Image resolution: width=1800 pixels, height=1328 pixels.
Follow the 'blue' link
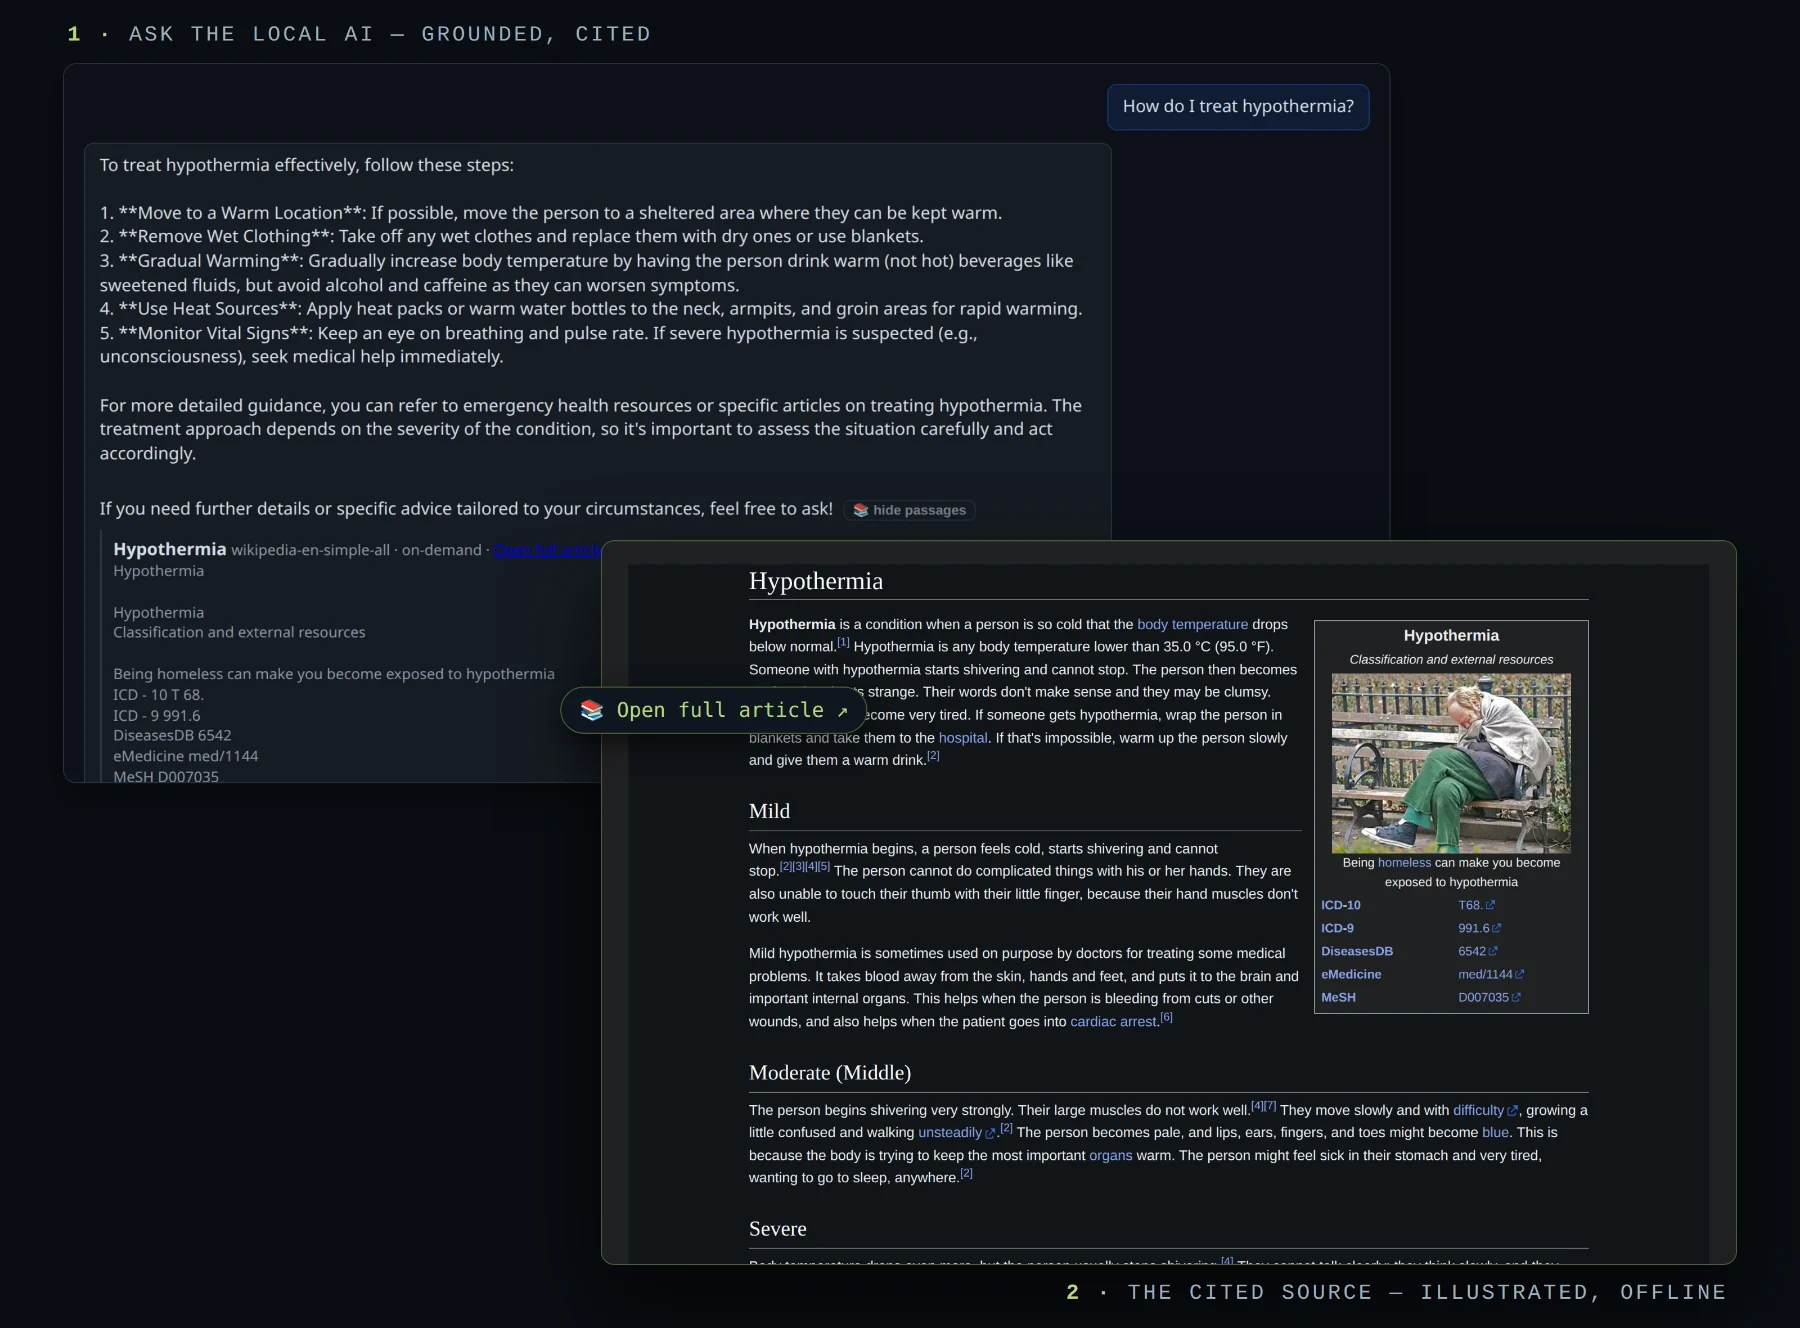point(1495,1133)
